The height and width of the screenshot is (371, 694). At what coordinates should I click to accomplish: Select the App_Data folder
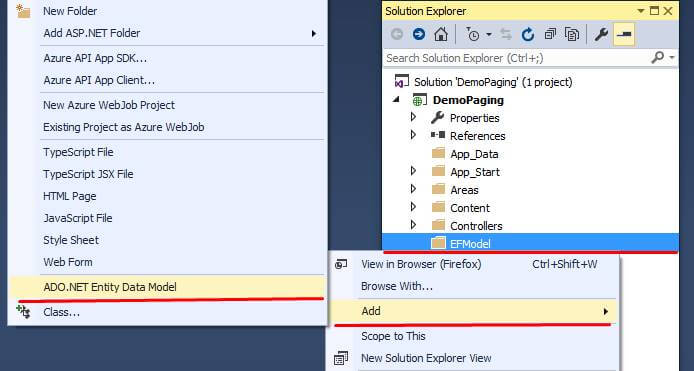tap(474, 154)
